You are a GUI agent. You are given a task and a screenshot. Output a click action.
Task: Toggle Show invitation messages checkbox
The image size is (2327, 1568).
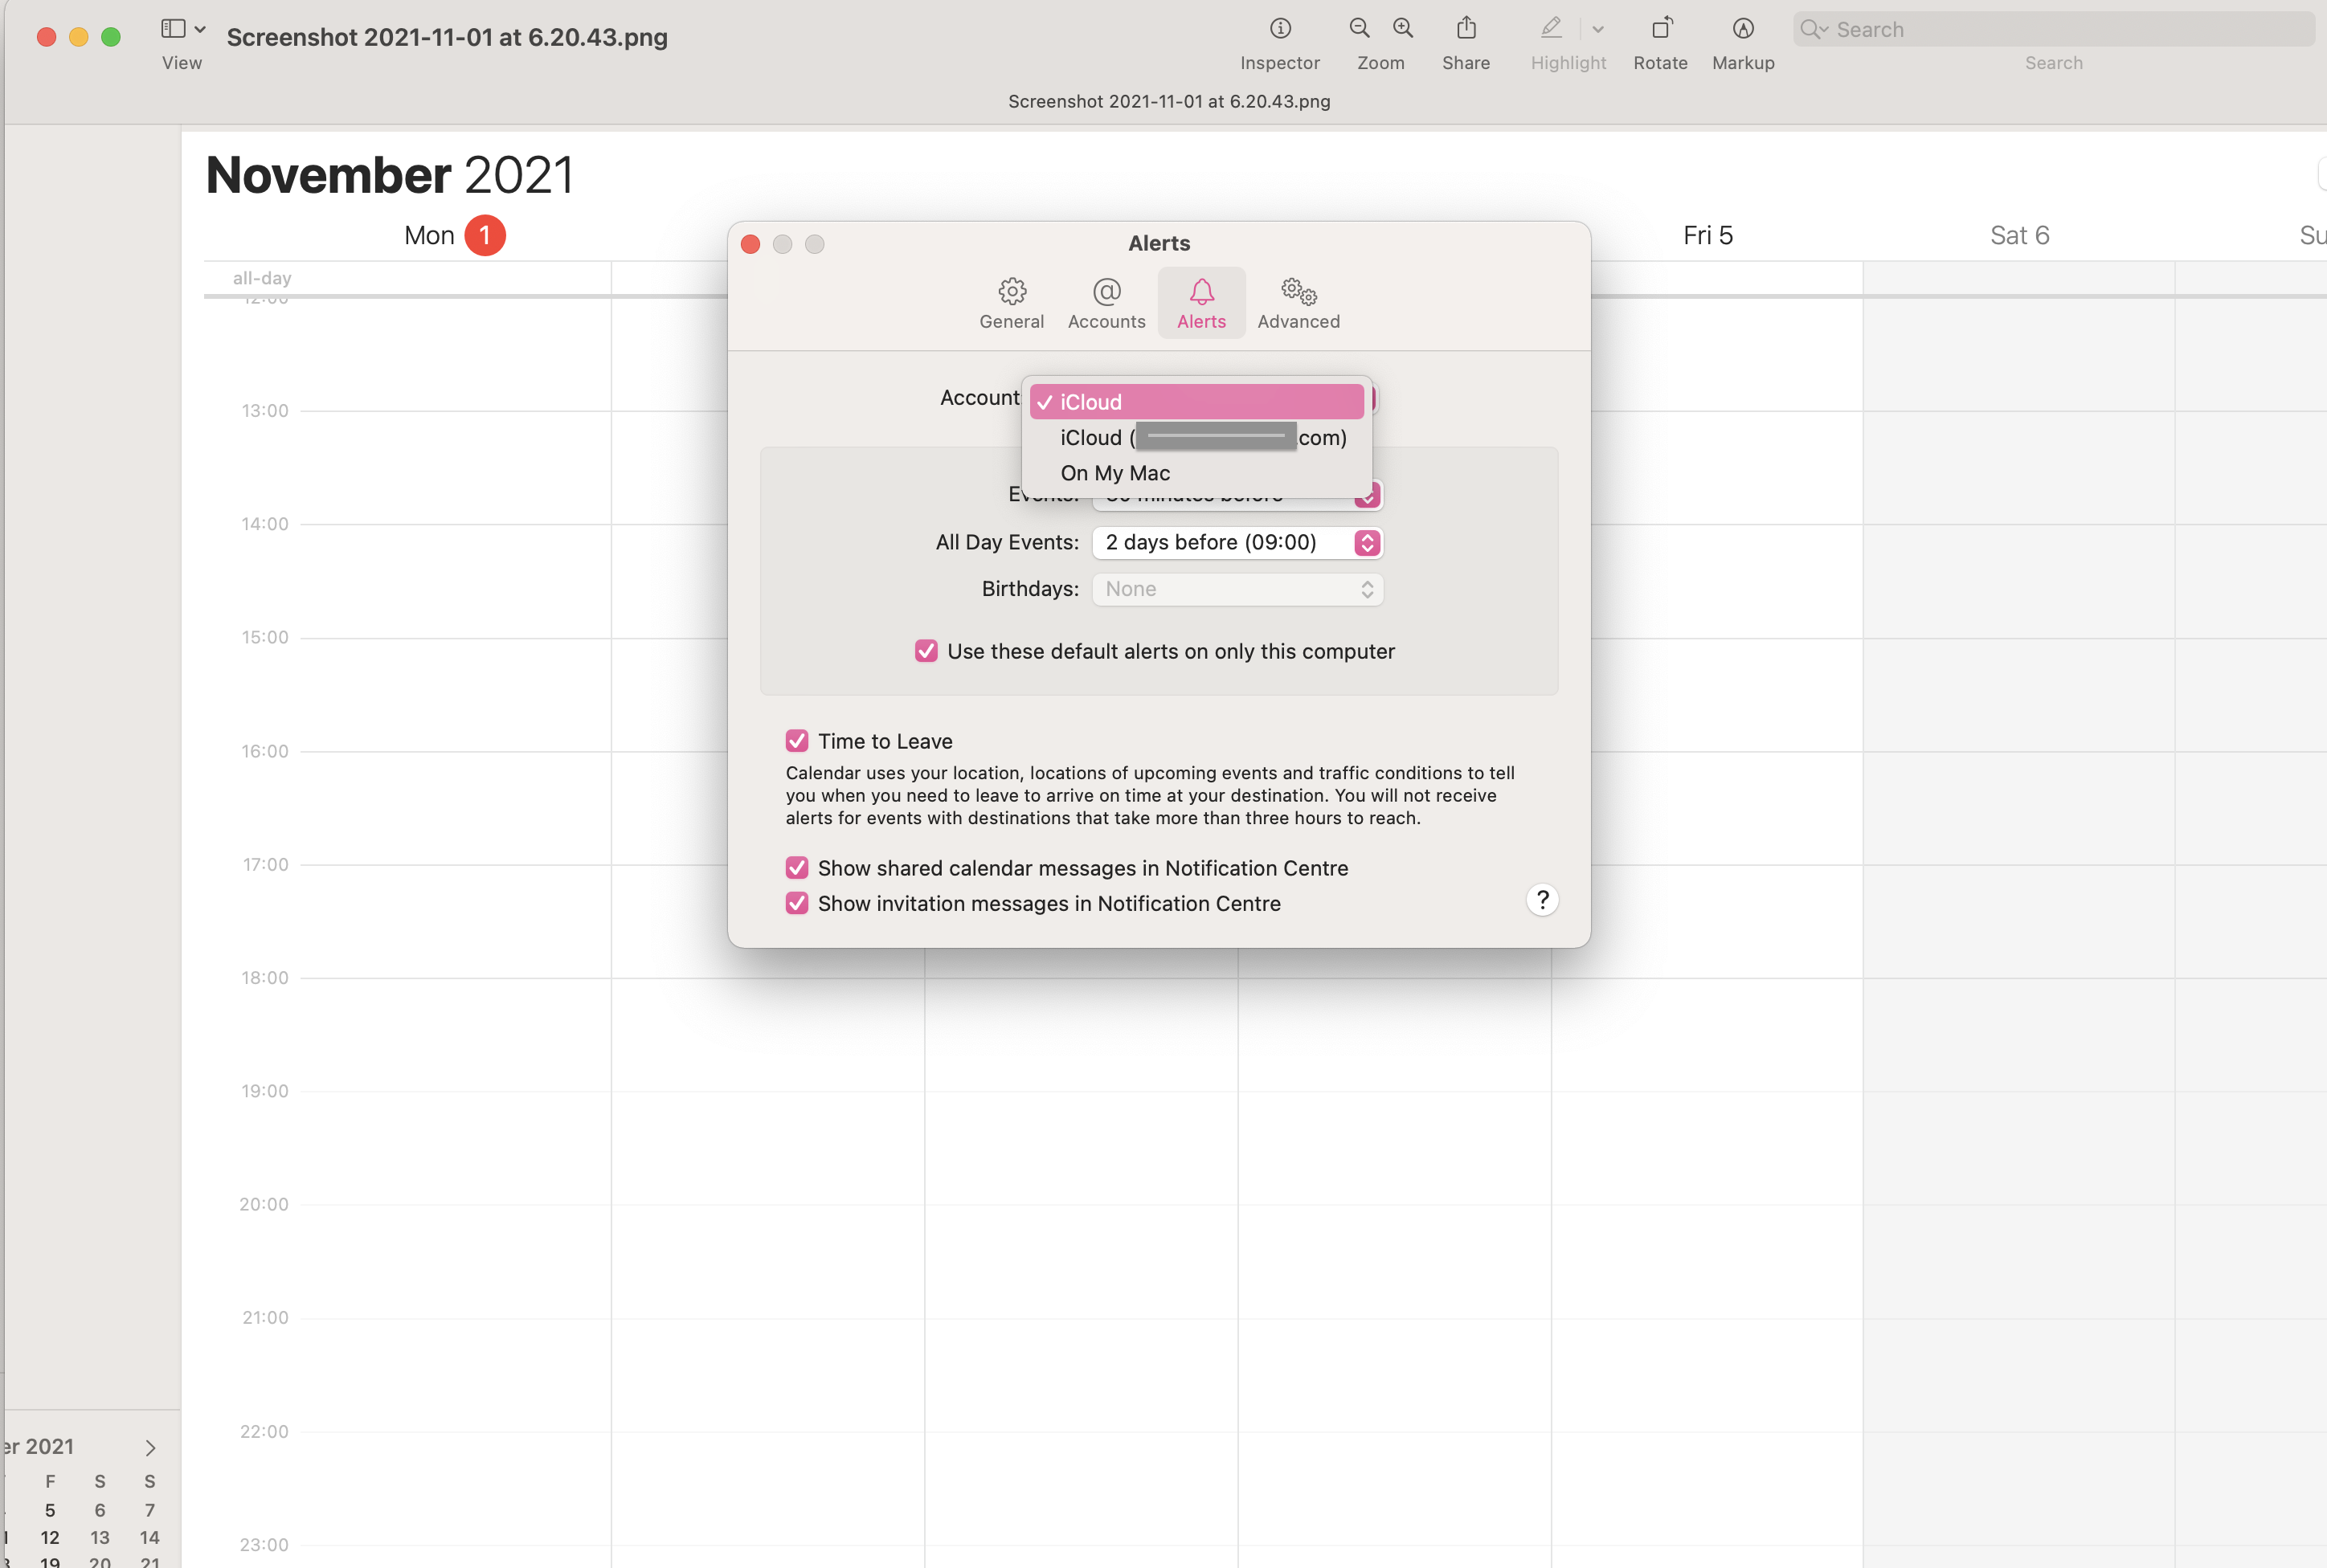tap(797, 903)
